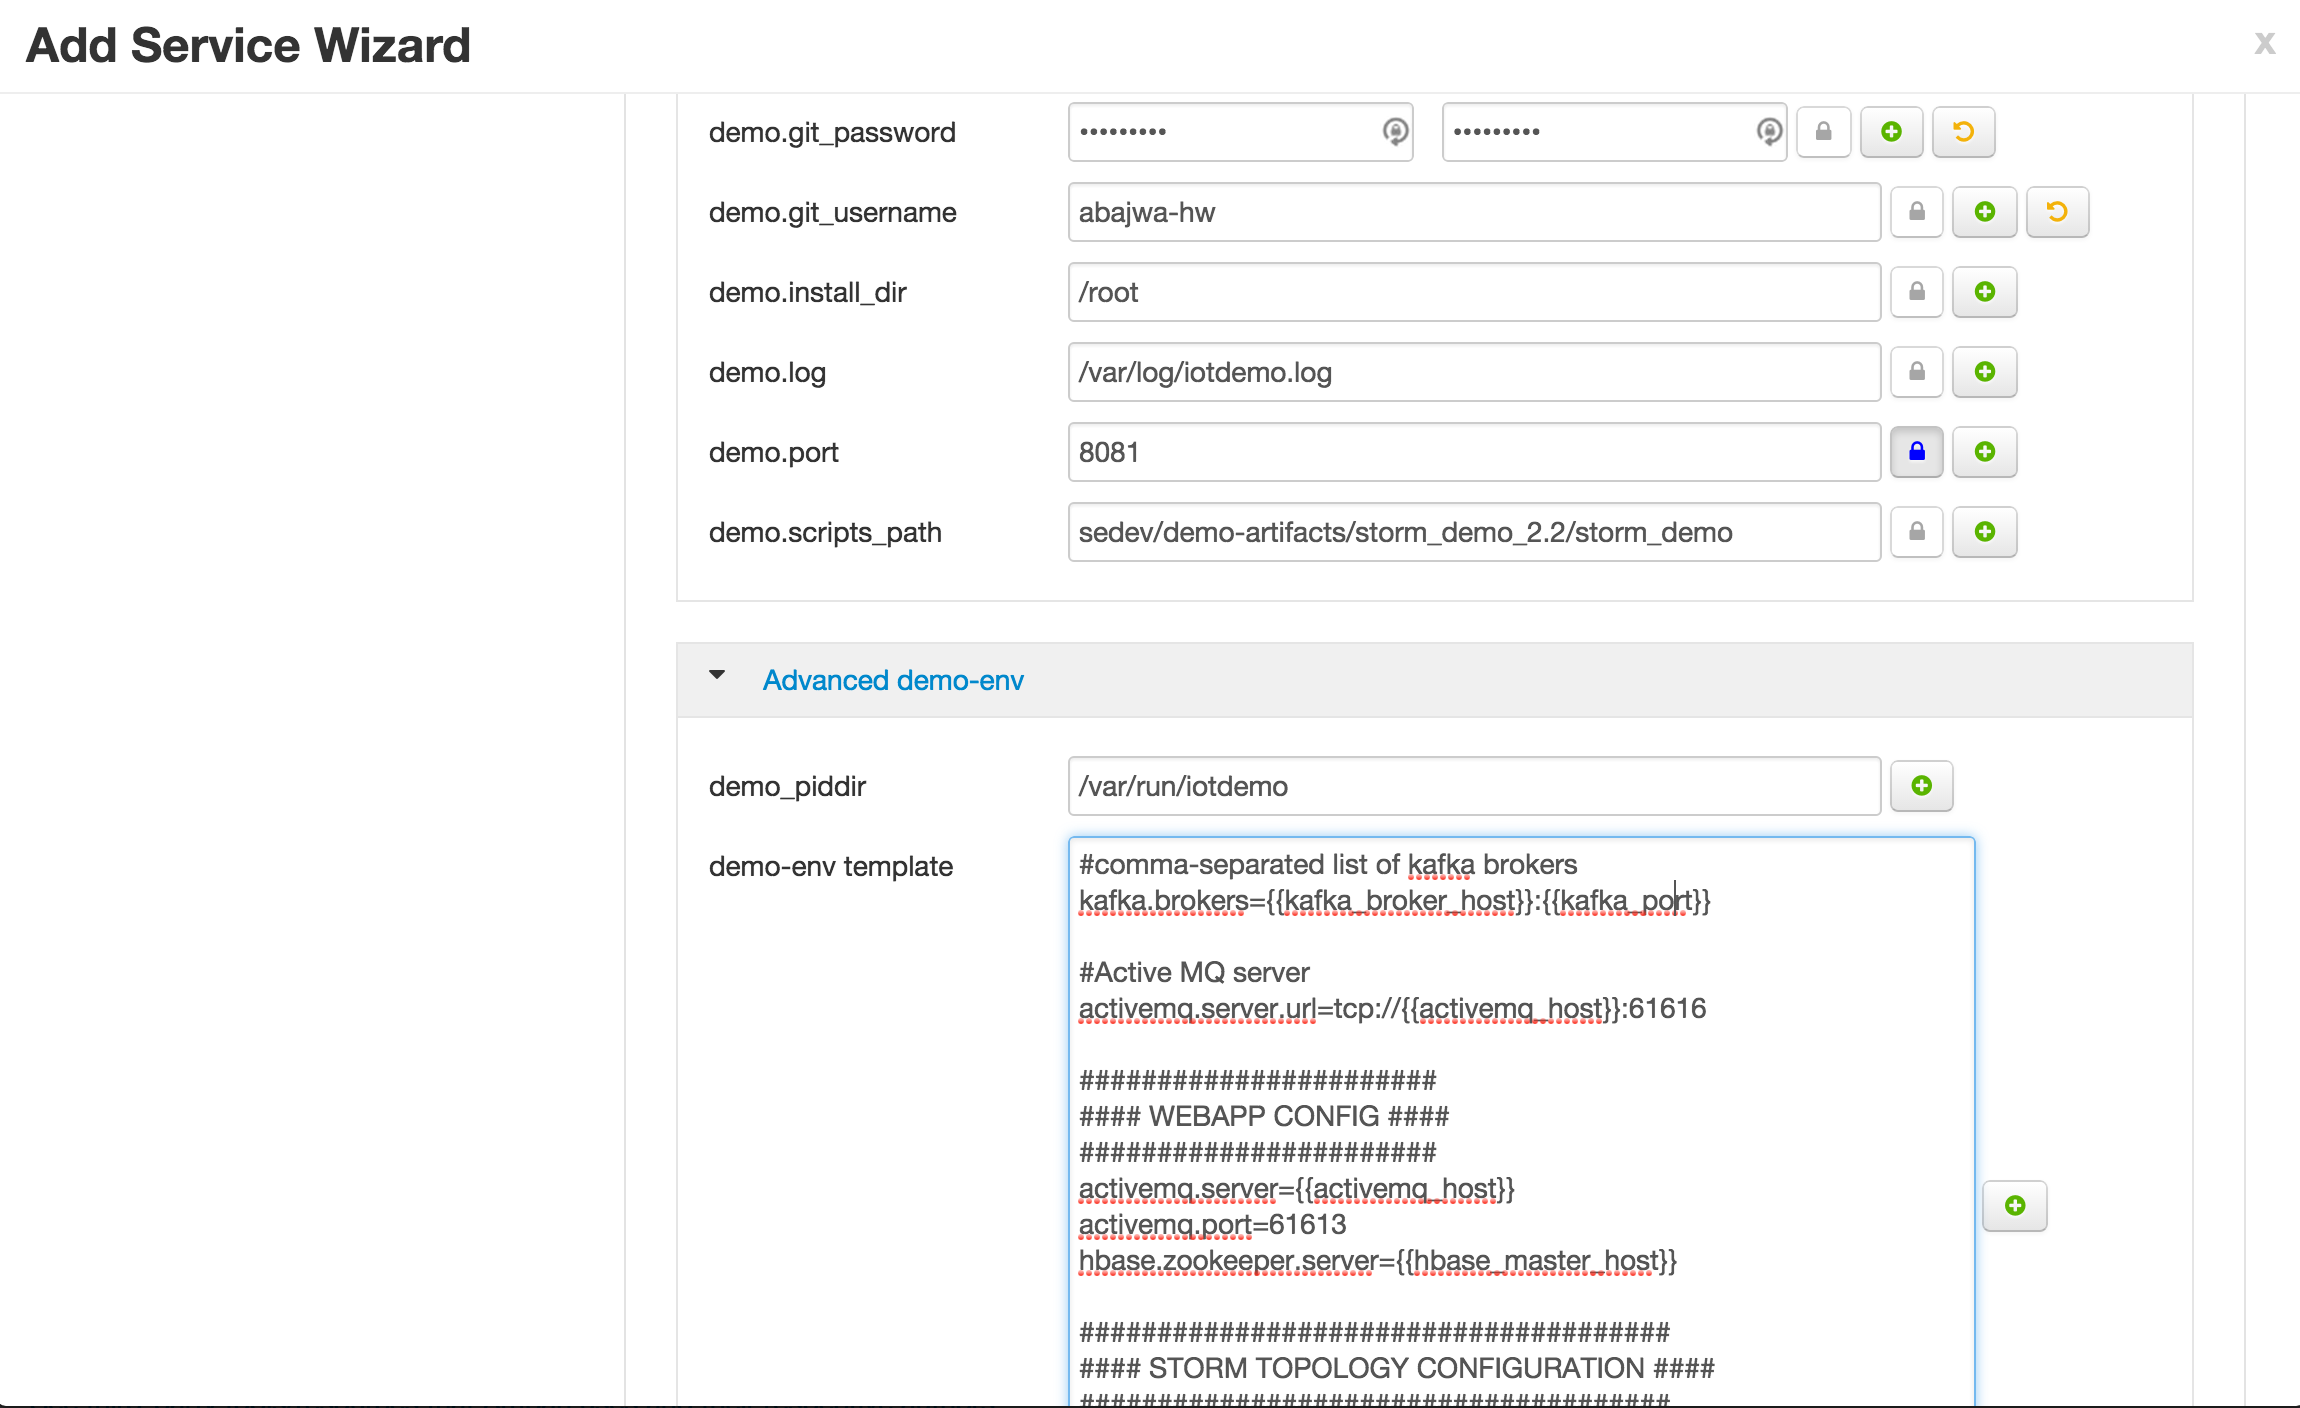Click green plus icon beside demo_piddir
Image resolution: width=2300 pixels, height=1408 pixels.
1921,786
